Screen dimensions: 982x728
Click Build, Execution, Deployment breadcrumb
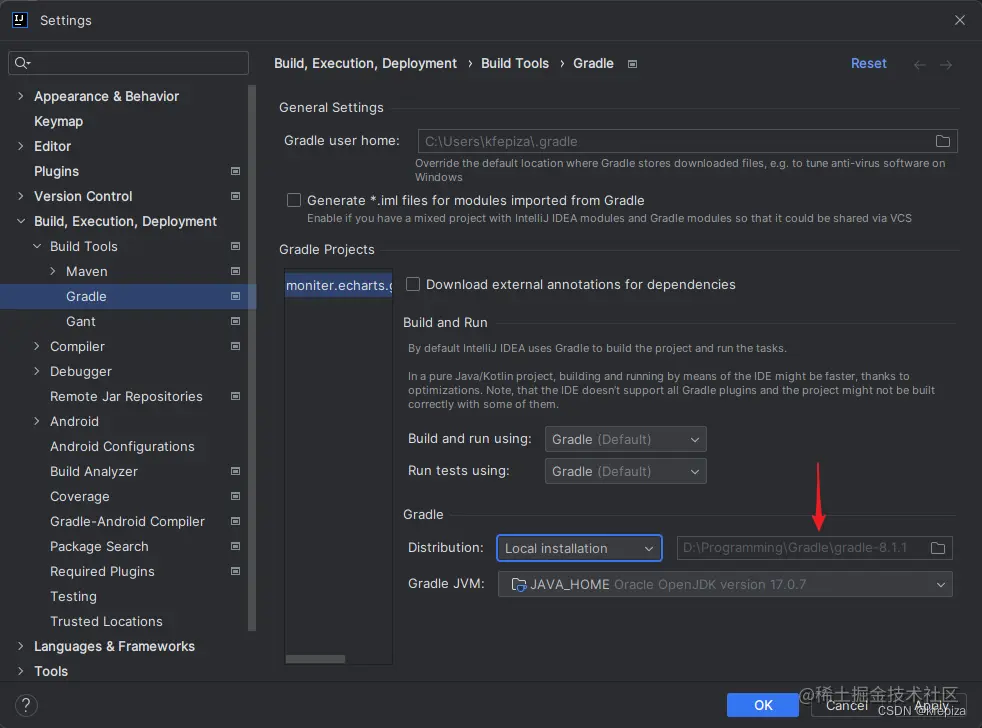click(366, 63)
